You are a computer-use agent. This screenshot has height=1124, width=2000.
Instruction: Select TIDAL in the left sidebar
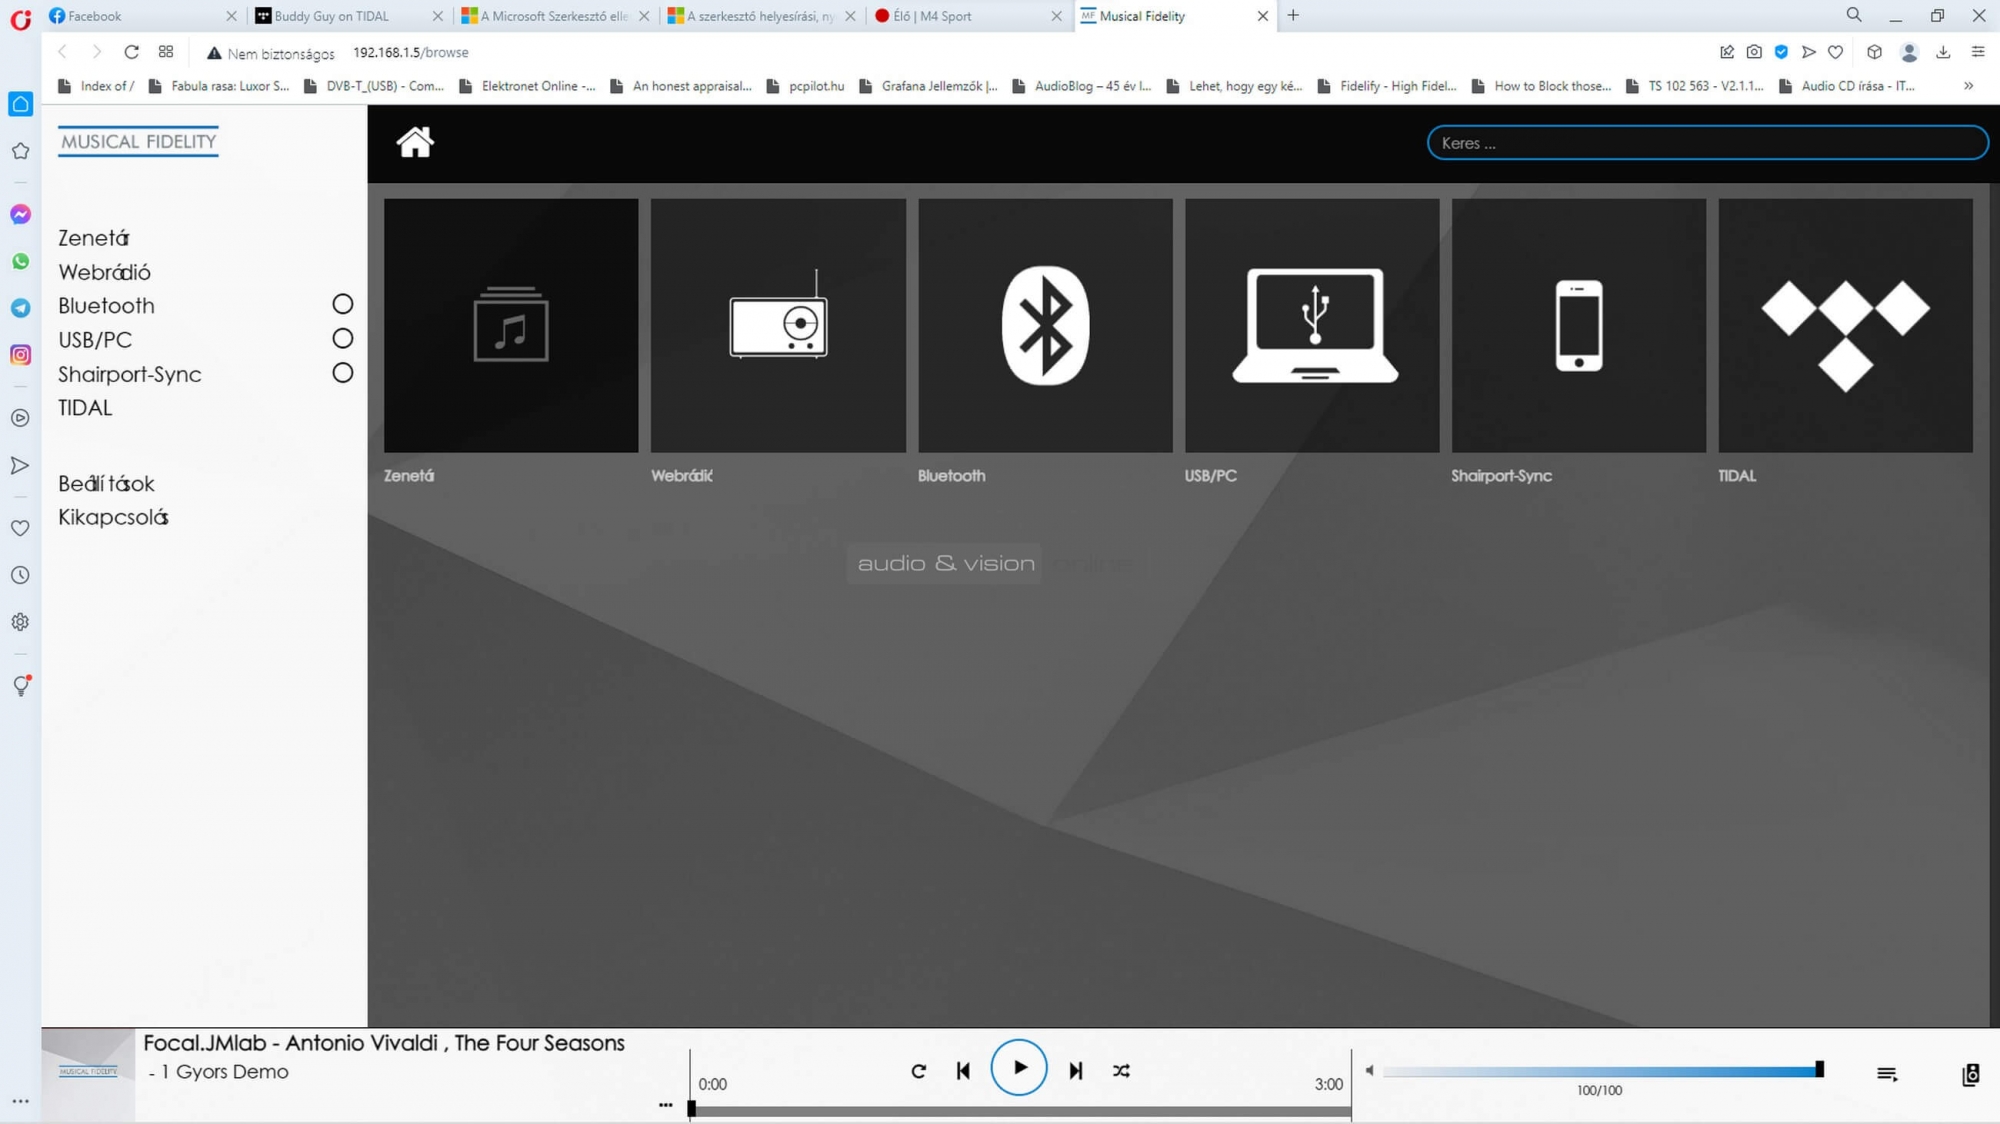pyautogui.click(x=85, y=408)
